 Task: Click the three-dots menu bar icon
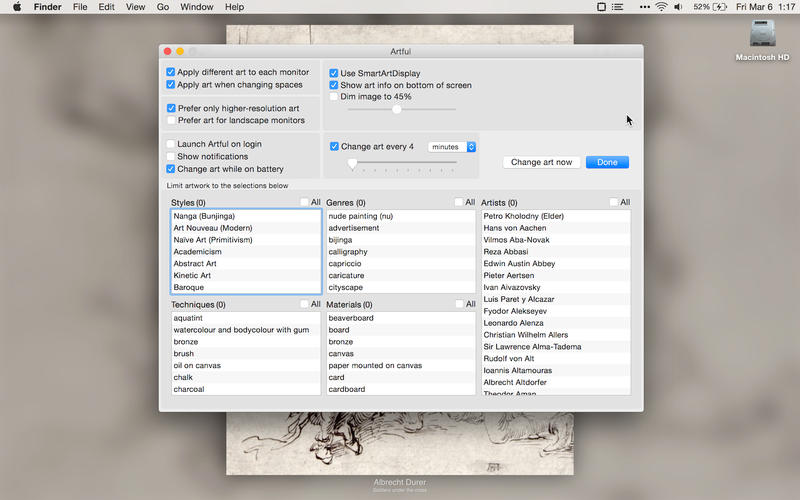pos(644,7)
